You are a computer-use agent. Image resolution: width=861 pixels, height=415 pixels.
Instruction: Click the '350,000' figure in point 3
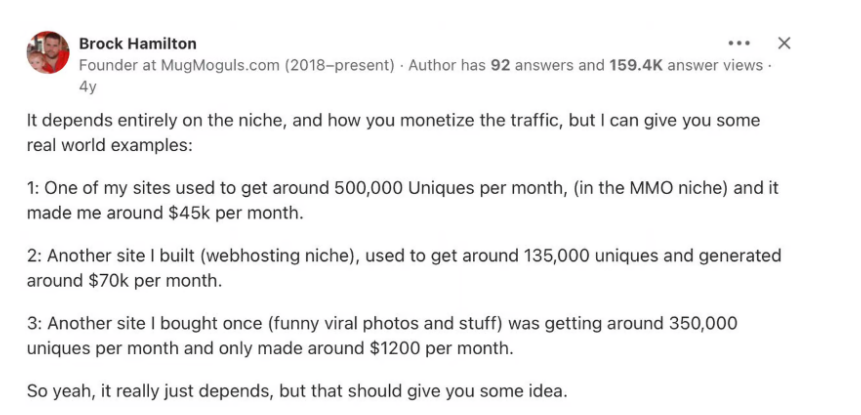tap(703, 323)
